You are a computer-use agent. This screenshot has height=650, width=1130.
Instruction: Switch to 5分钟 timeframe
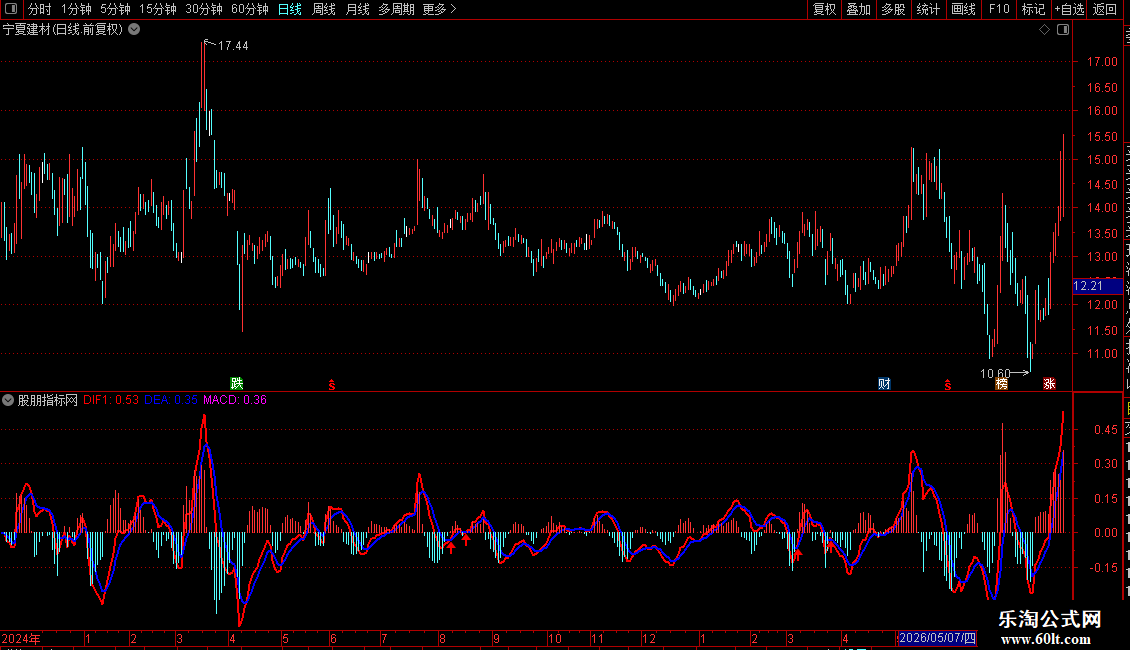pyautogui.click(x=115, y=9)
